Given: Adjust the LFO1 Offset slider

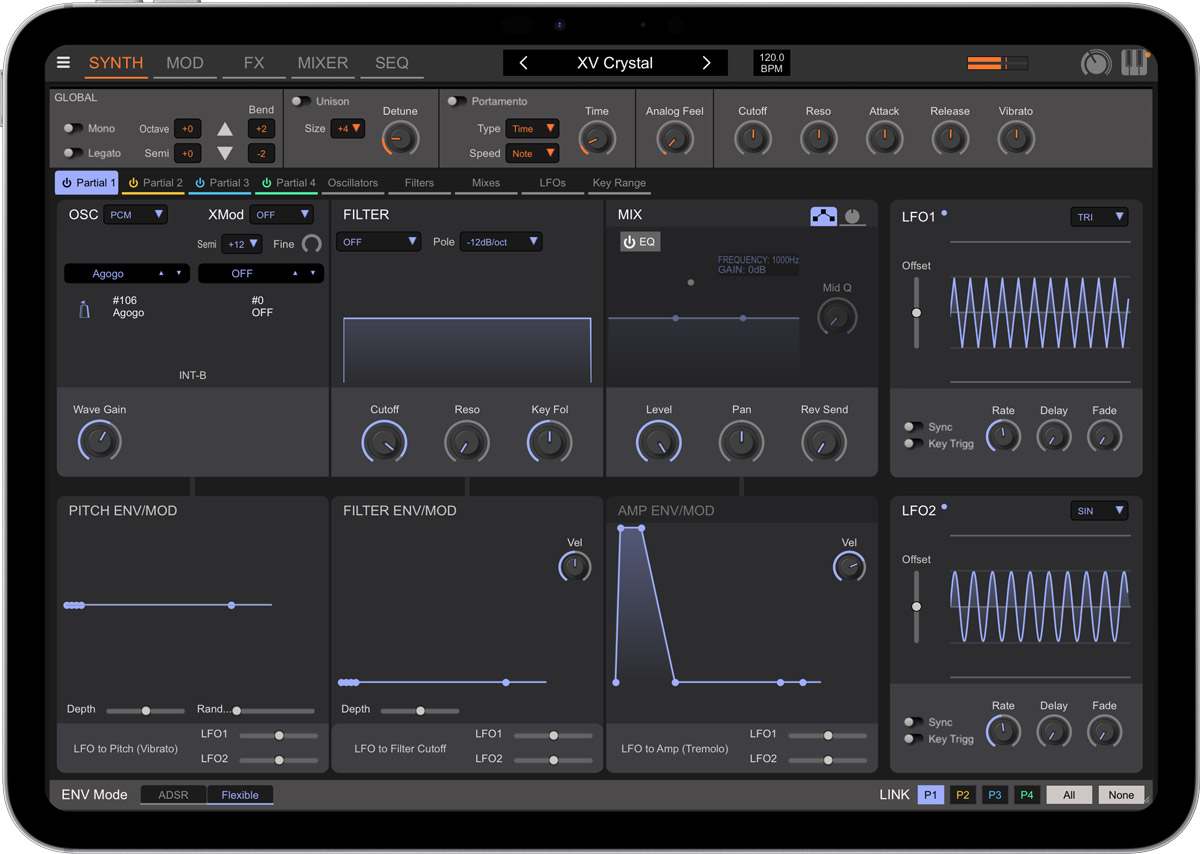Looking at the screenshot, I should tap(916, 312).
